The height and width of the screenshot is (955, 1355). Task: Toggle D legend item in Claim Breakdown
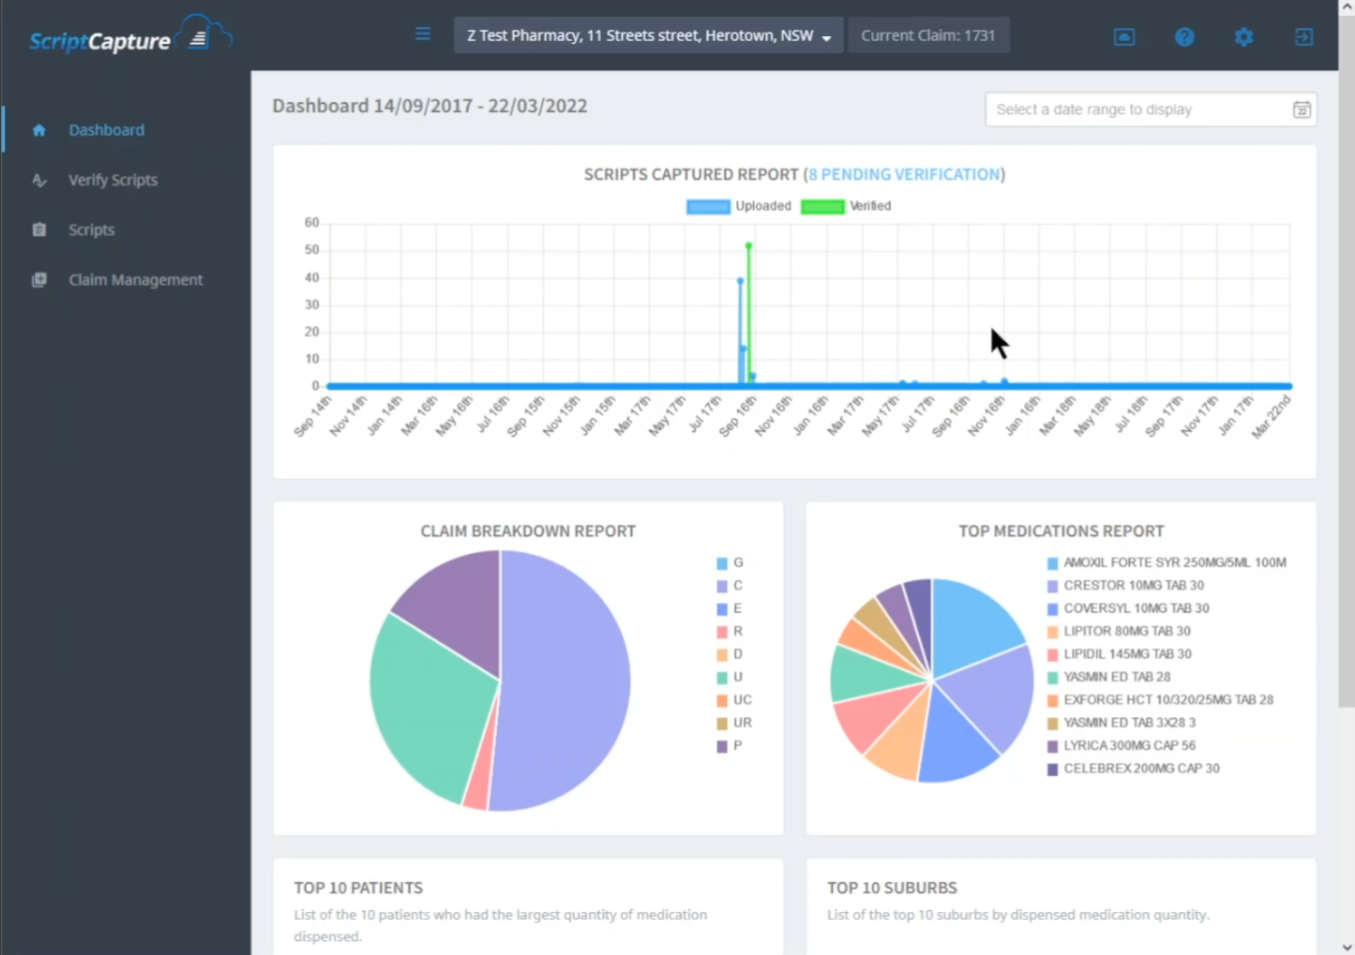(x=730, y=655)
